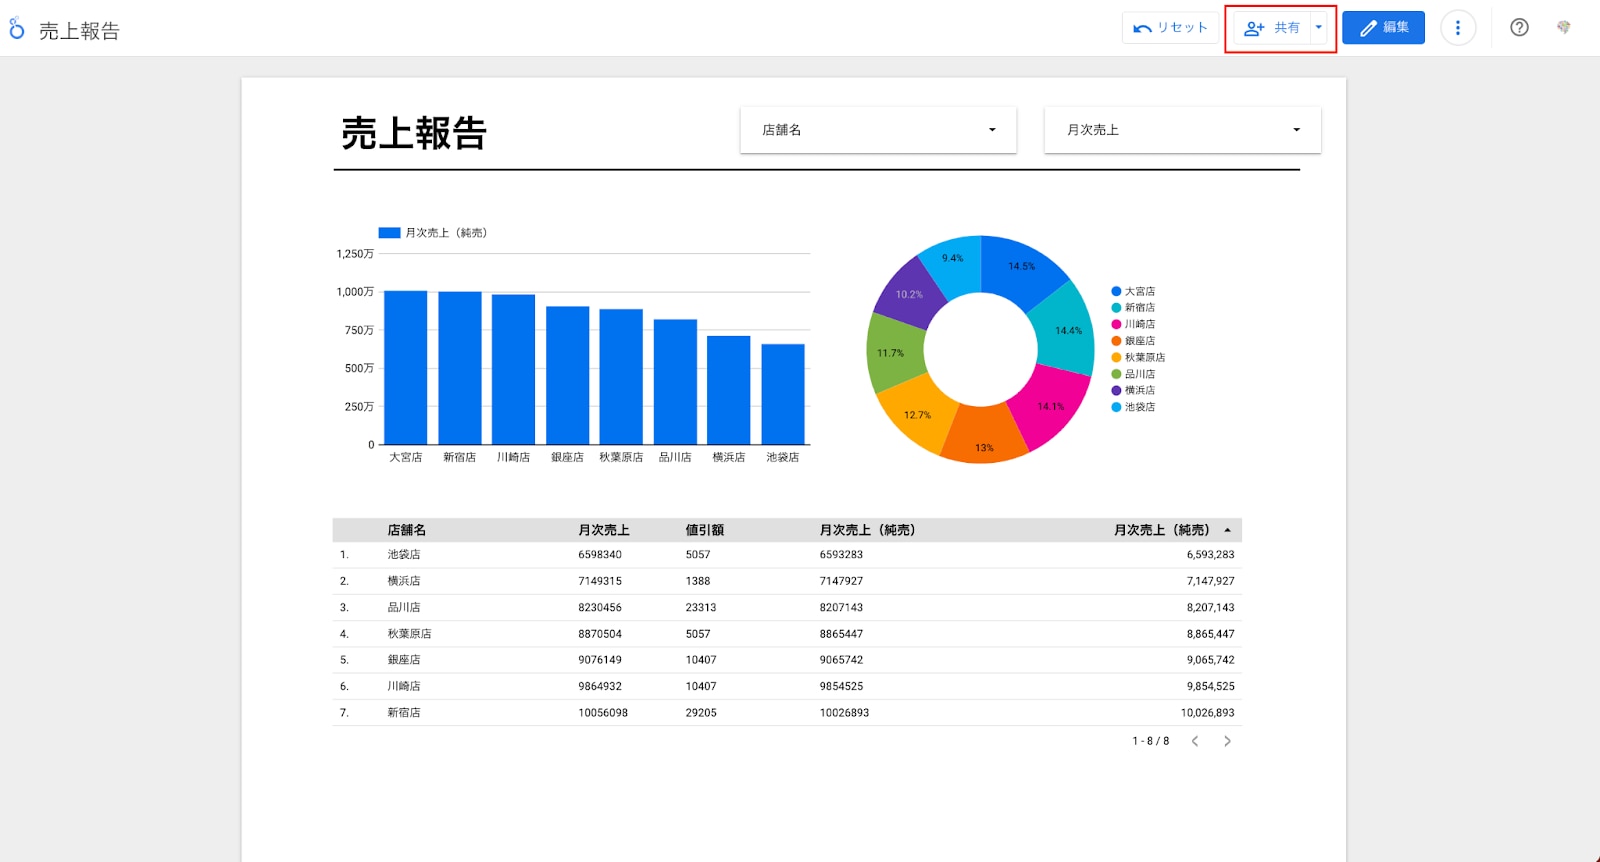Click the 共有 share button
The image size is (1600, 862).
tap(1272, 28)
